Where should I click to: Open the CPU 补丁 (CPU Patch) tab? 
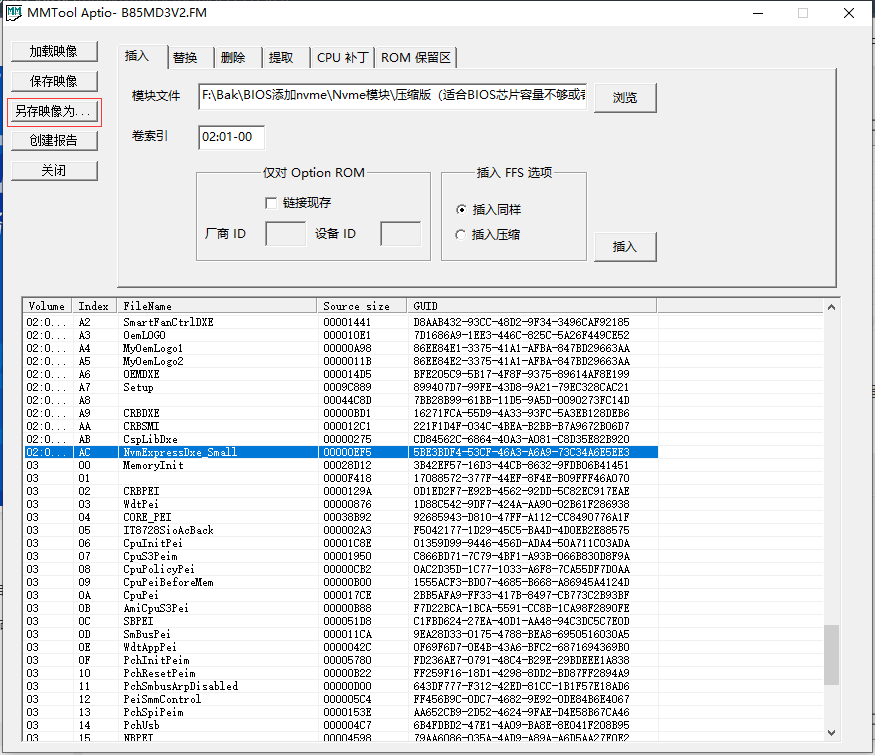(342, 57)
